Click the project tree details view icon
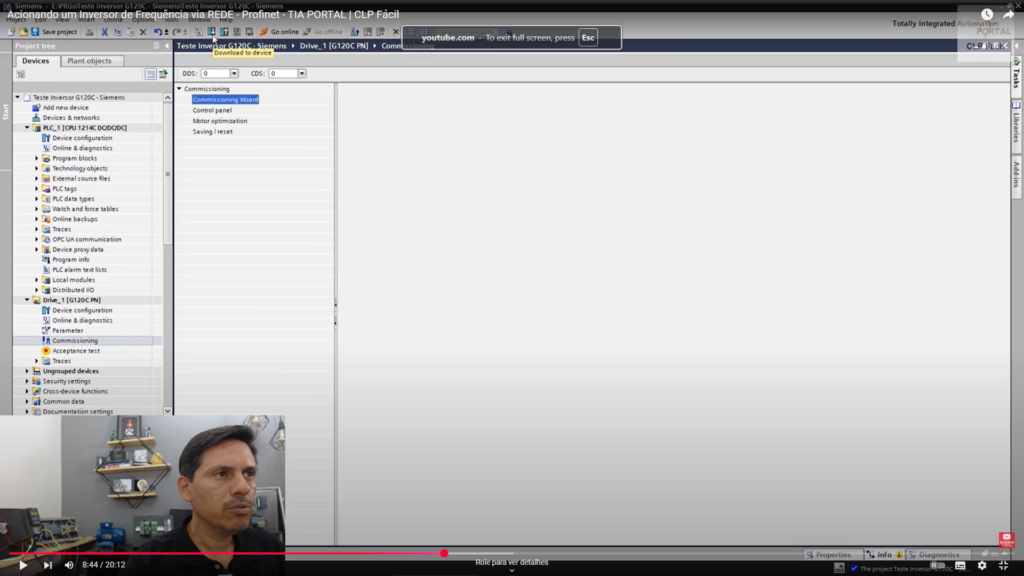The image size is (1024, 576). 151,74
